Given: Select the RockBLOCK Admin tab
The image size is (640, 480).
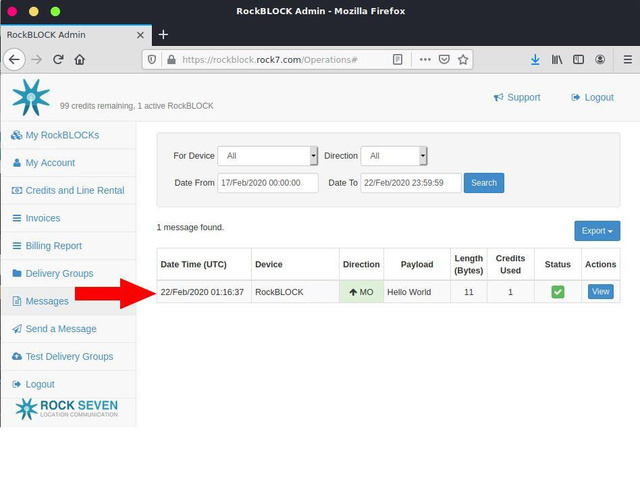Looking at the screenshot, I should point(76,35).
